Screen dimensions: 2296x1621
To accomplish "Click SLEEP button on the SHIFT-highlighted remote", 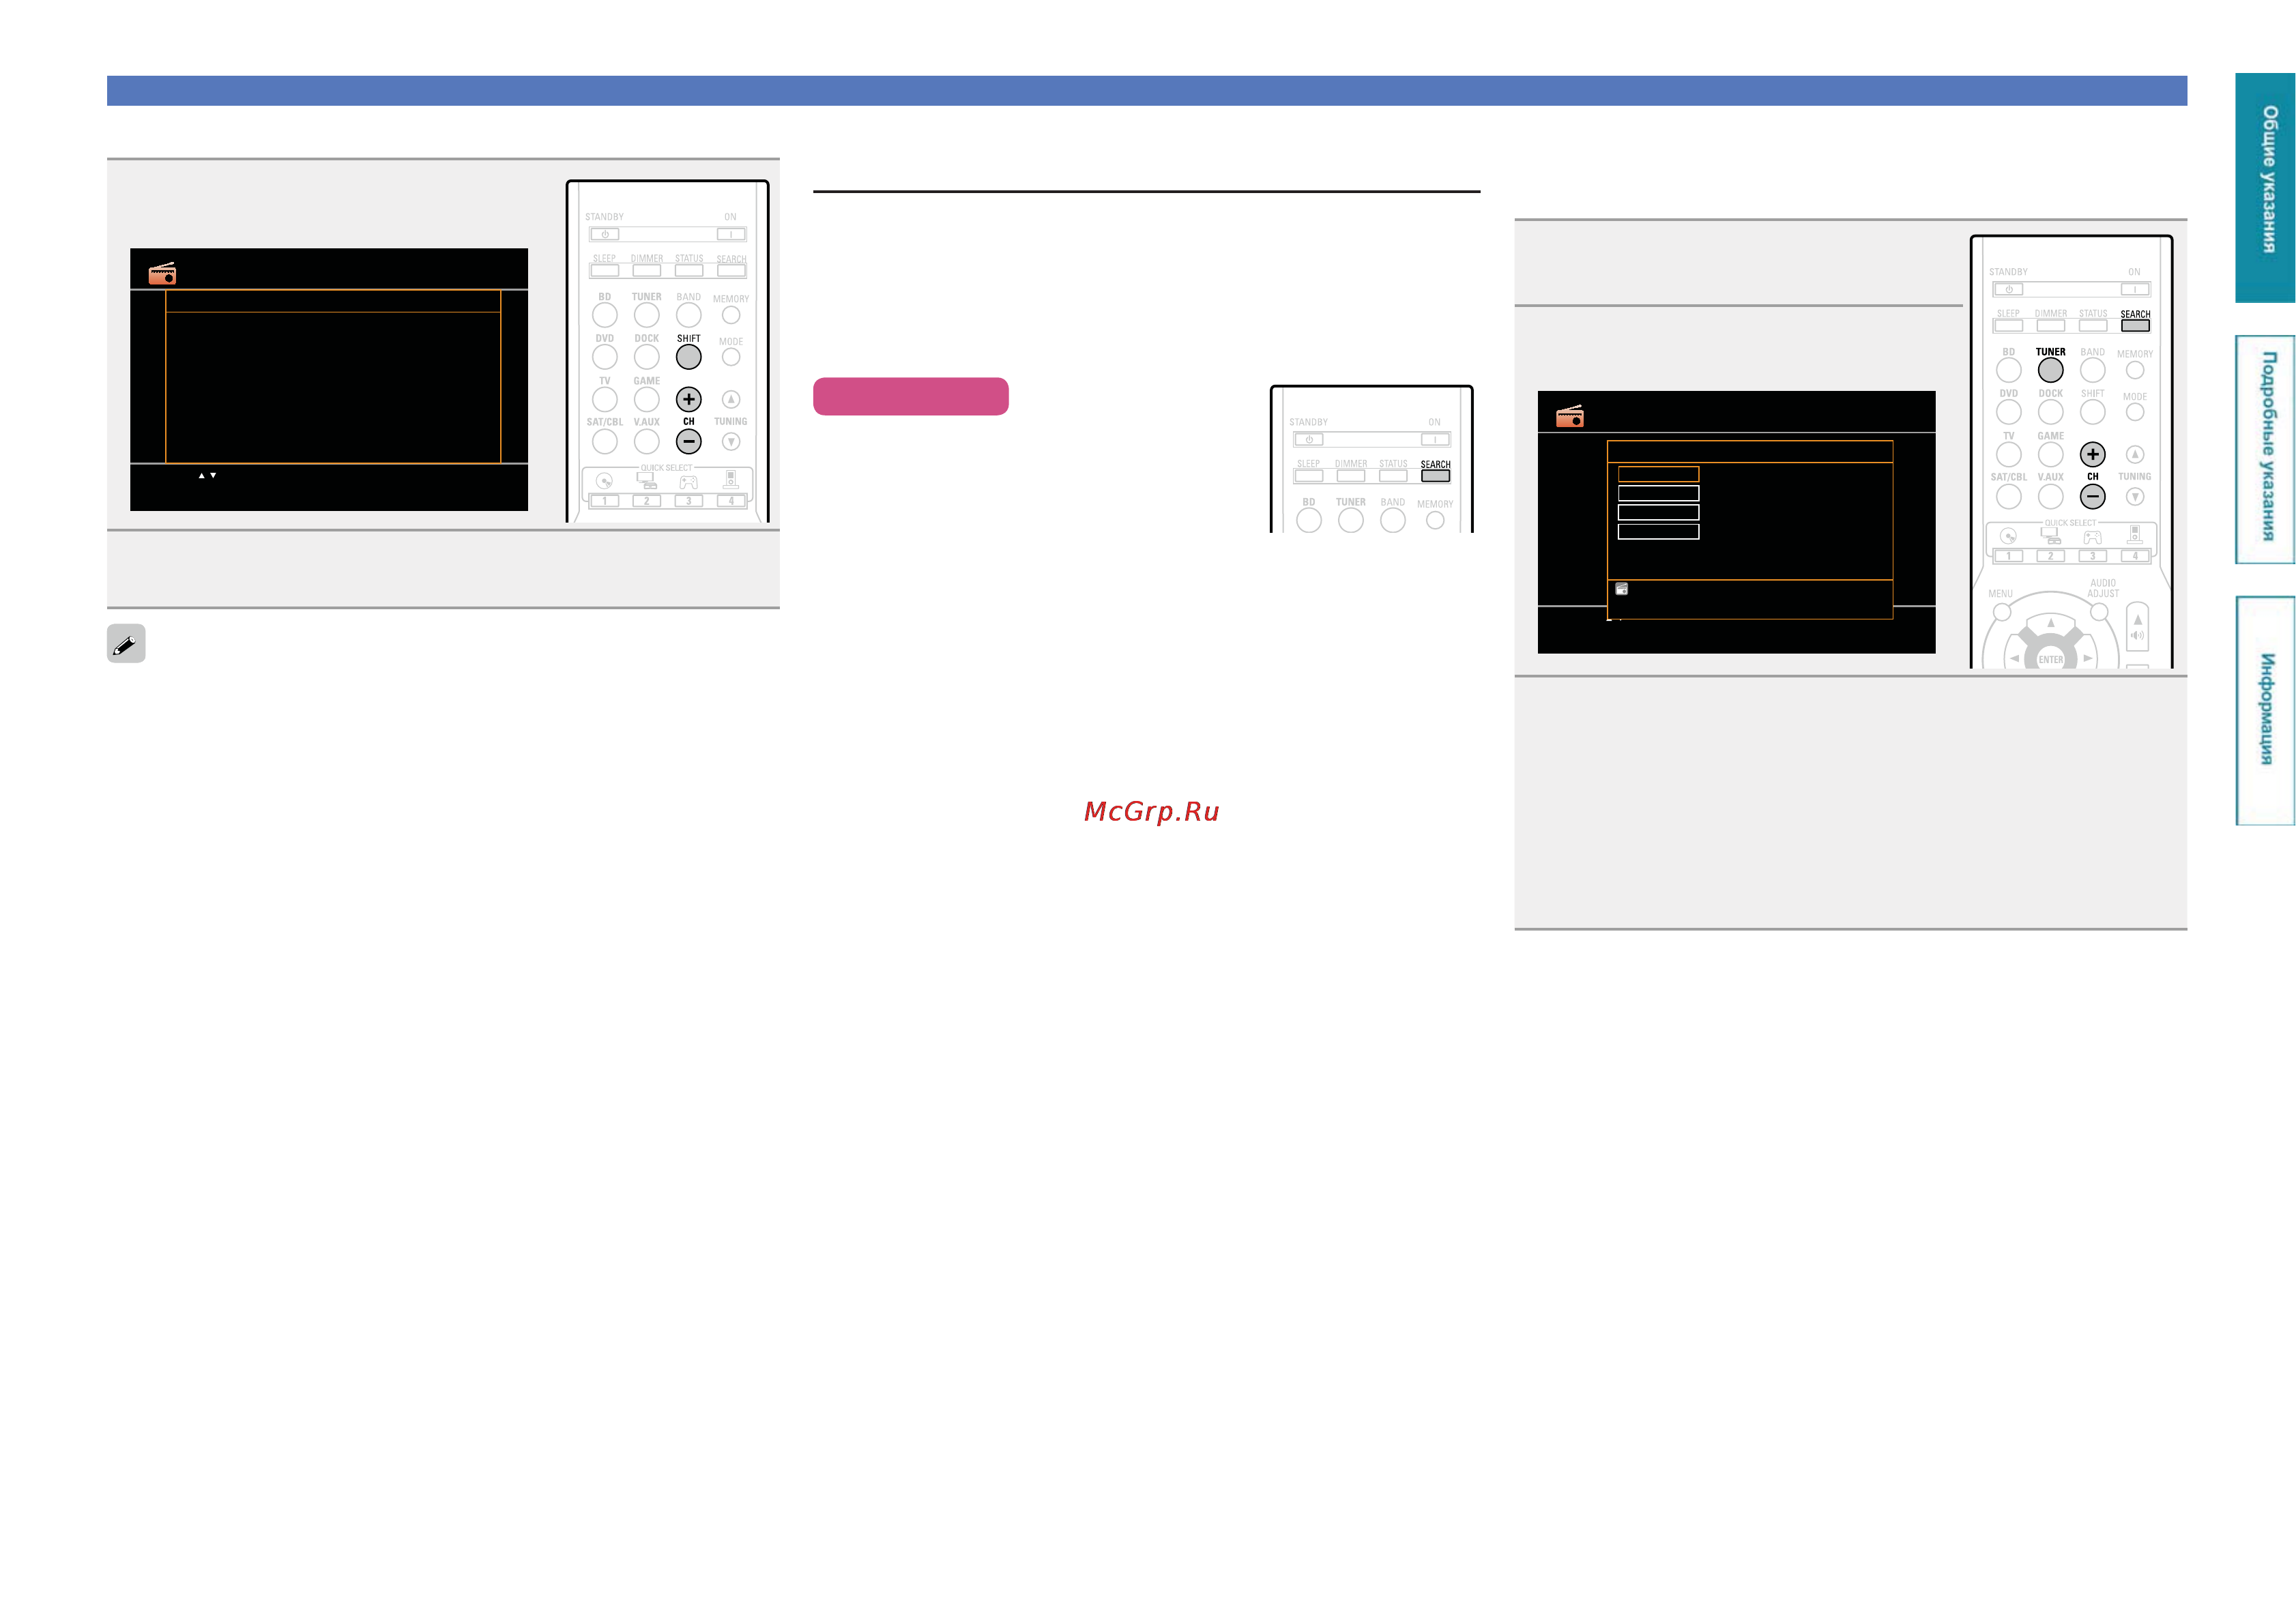I will [x=605, y=270].
